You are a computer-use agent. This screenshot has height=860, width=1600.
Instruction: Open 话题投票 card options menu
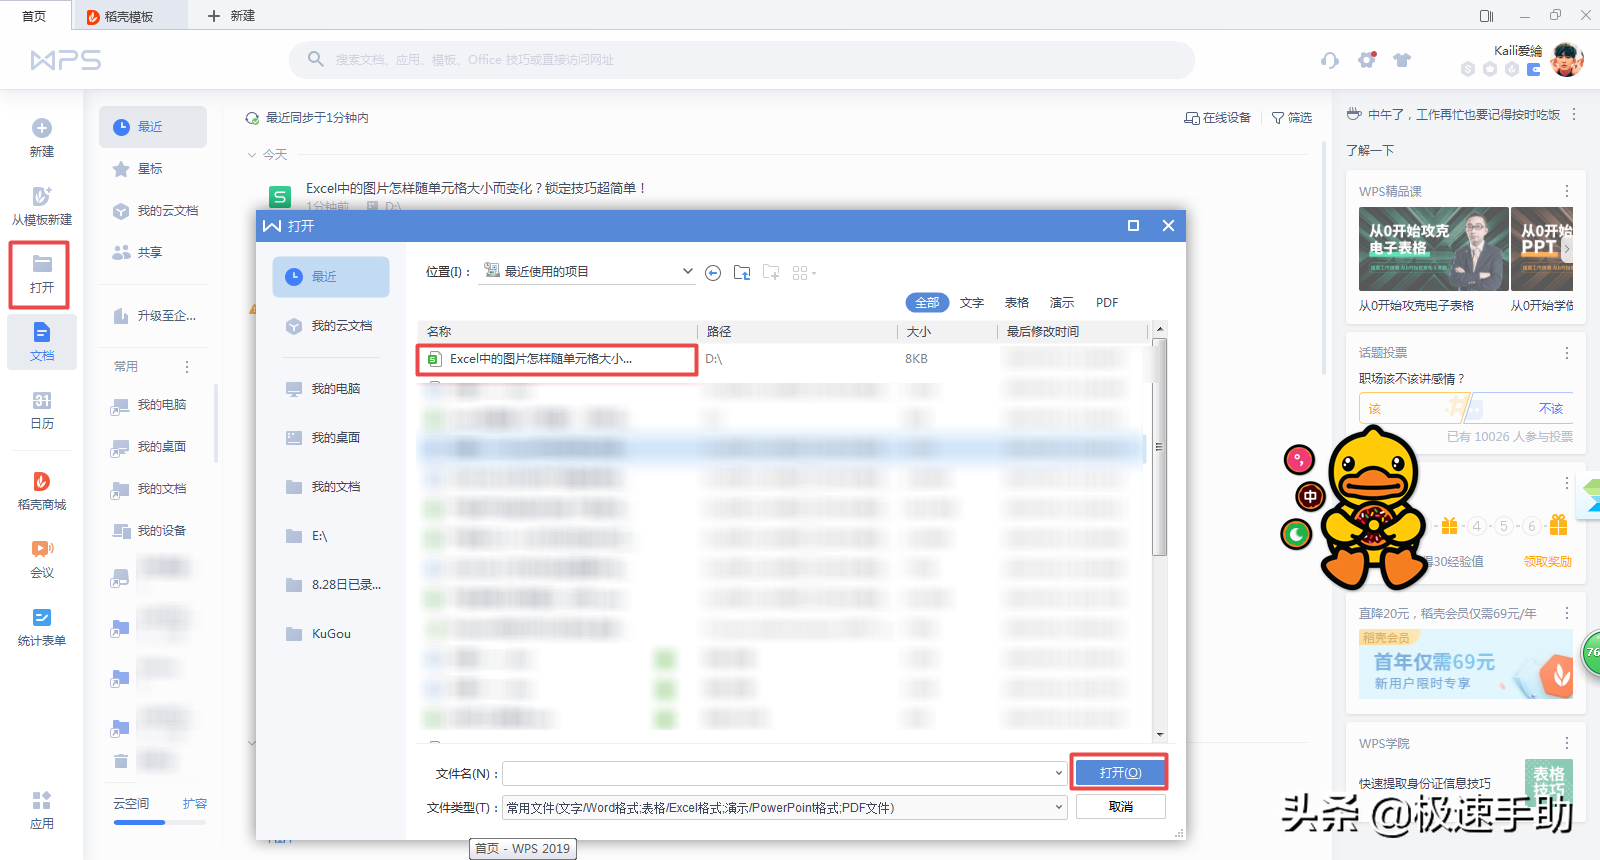coord(1566,353)
